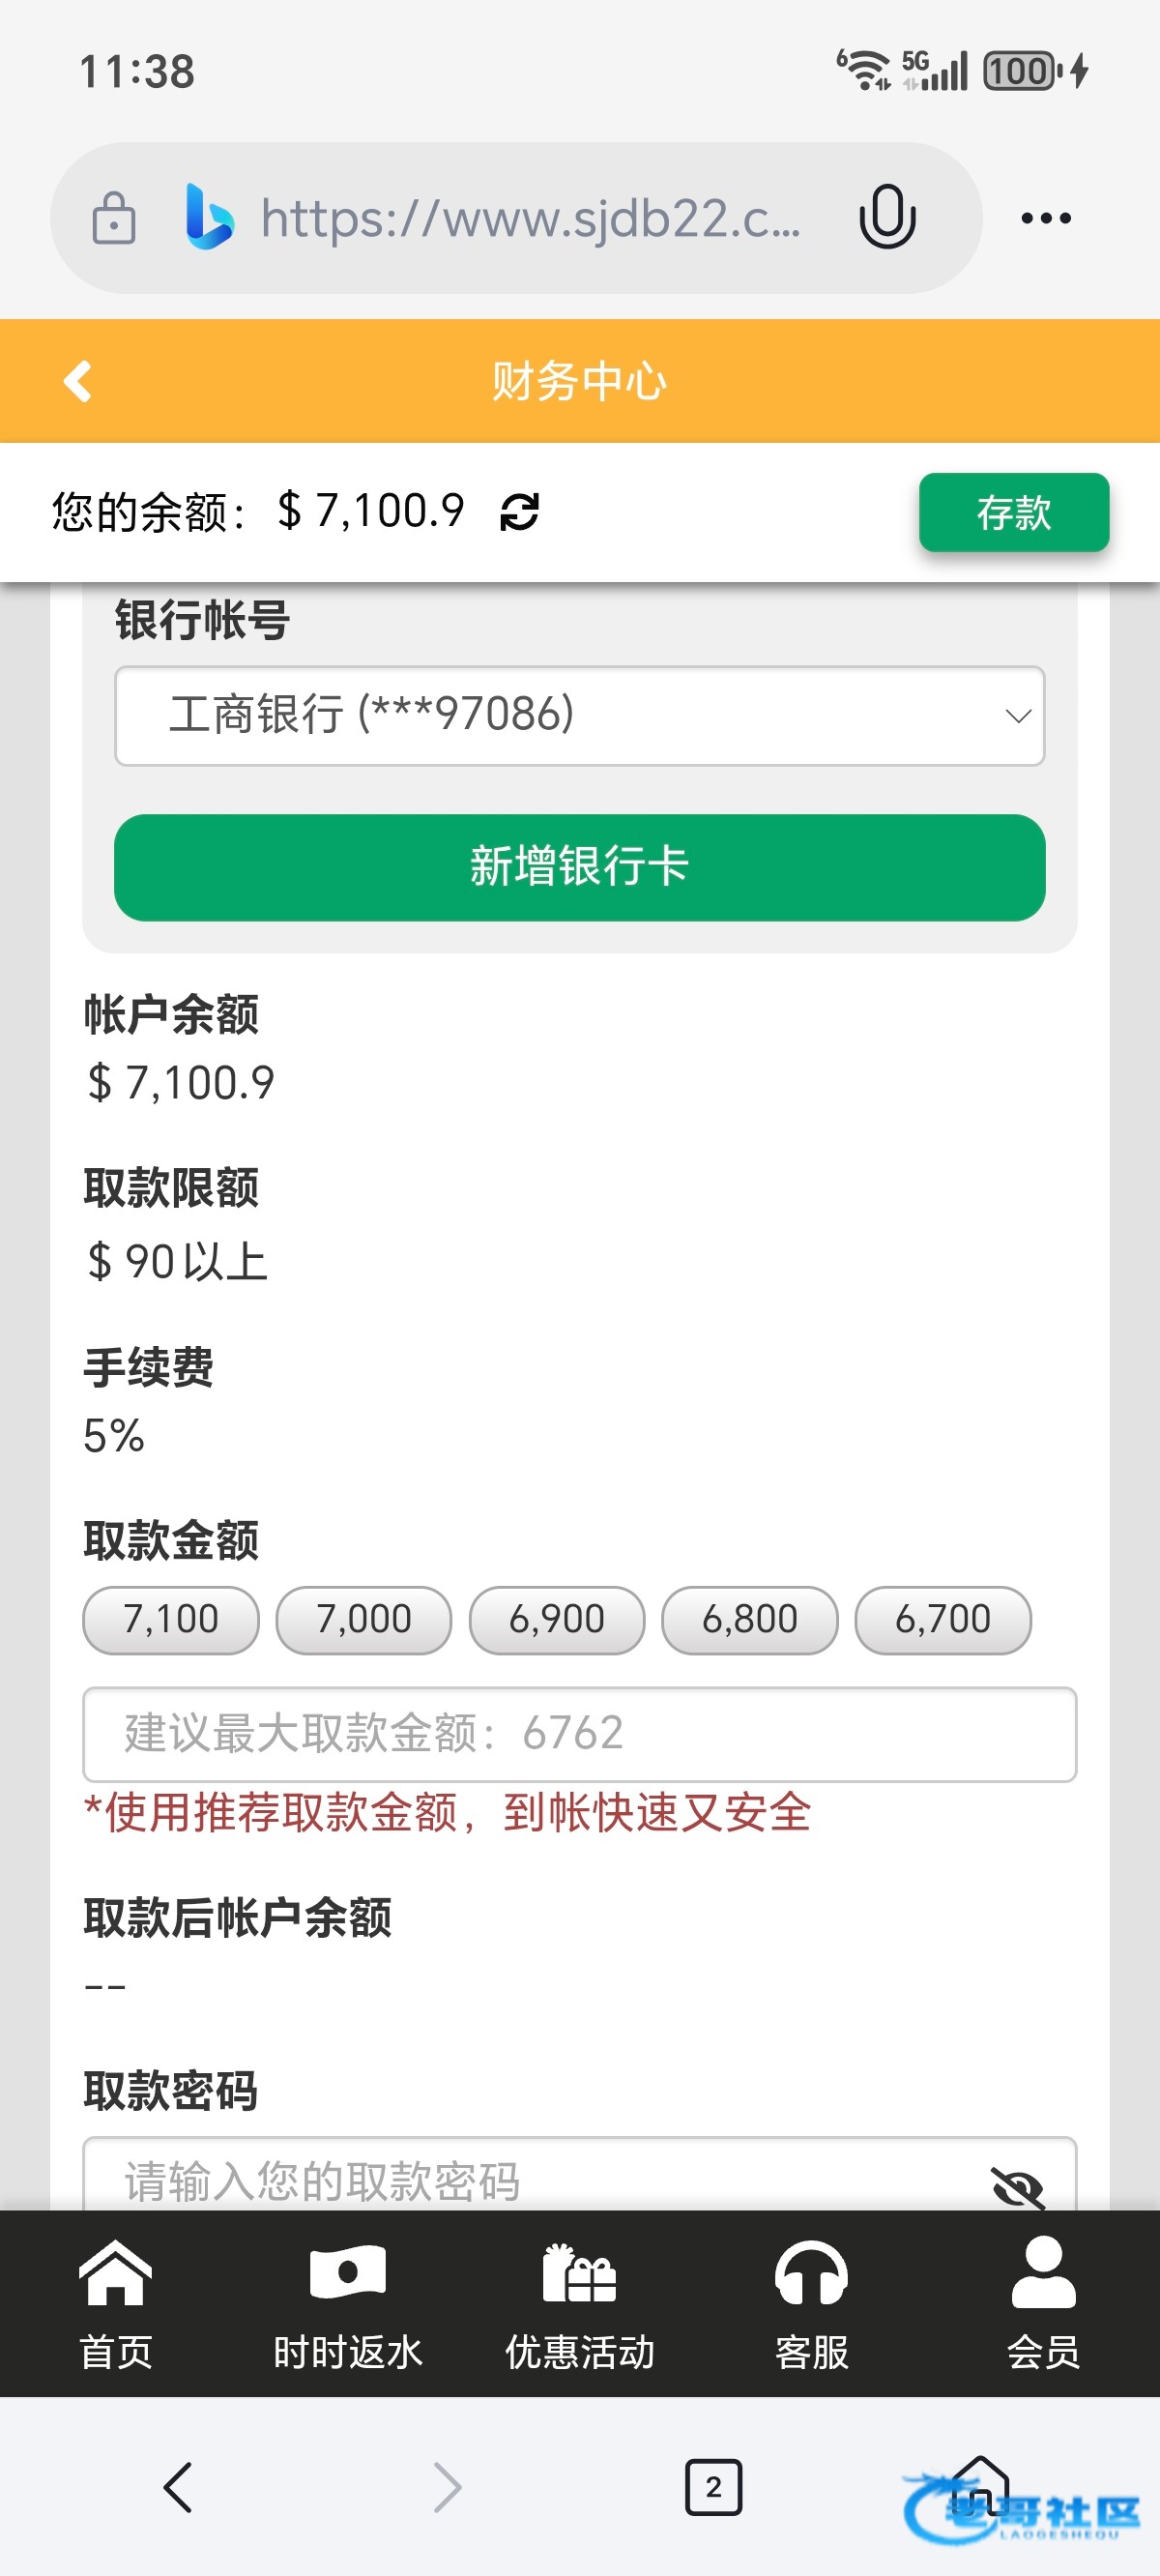
Task: Choose the 6,700 quick amount
Action: 942,1619
